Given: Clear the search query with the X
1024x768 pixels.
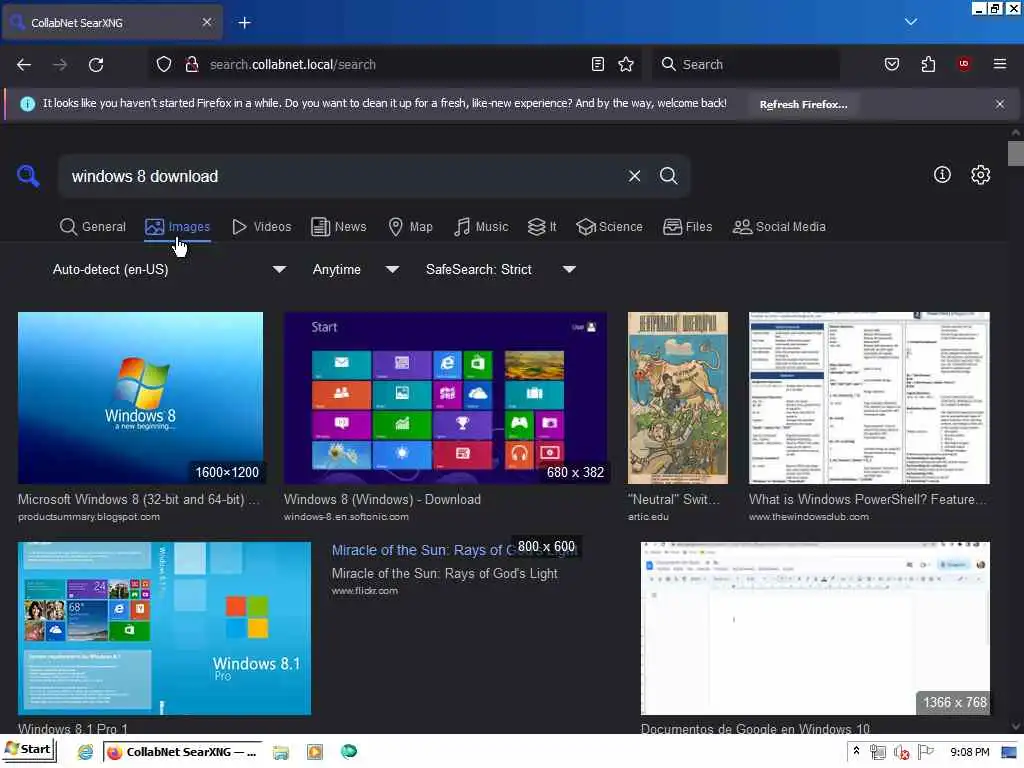Looking at the screenshot, I should [634, 176].
